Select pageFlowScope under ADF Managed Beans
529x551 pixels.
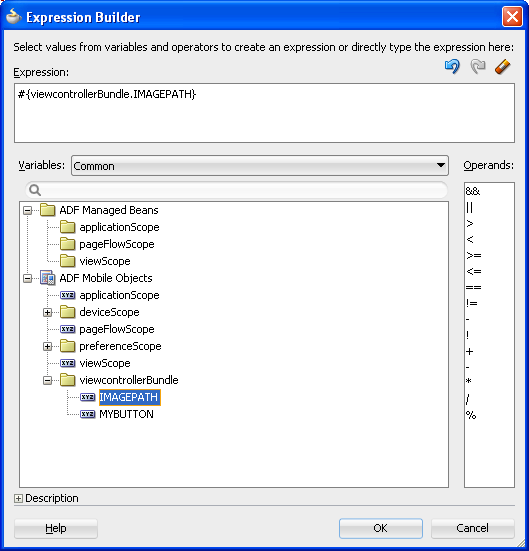(x=117, y=244)
